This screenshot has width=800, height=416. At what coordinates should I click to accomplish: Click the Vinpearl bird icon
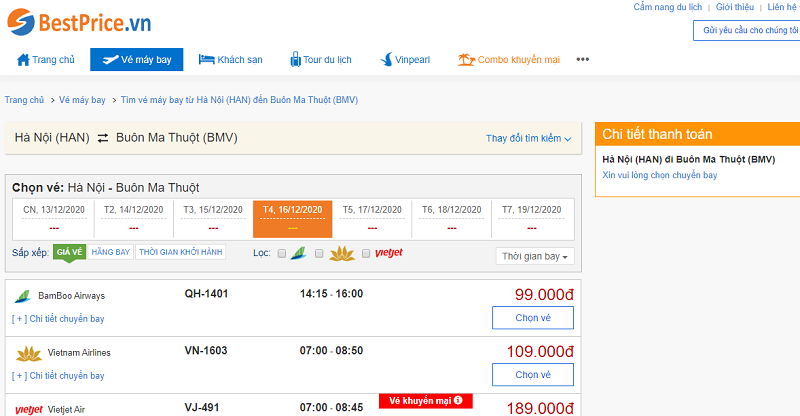387,60
